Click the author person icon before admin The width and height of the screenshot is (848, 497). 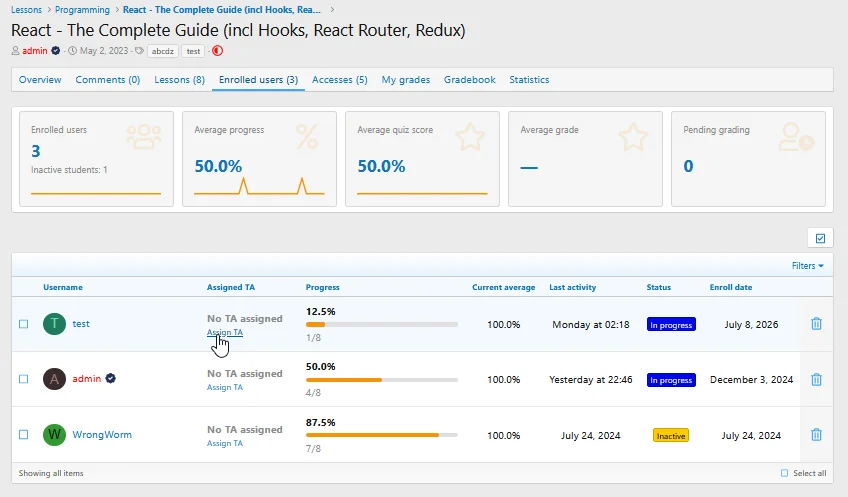[15, 51]
